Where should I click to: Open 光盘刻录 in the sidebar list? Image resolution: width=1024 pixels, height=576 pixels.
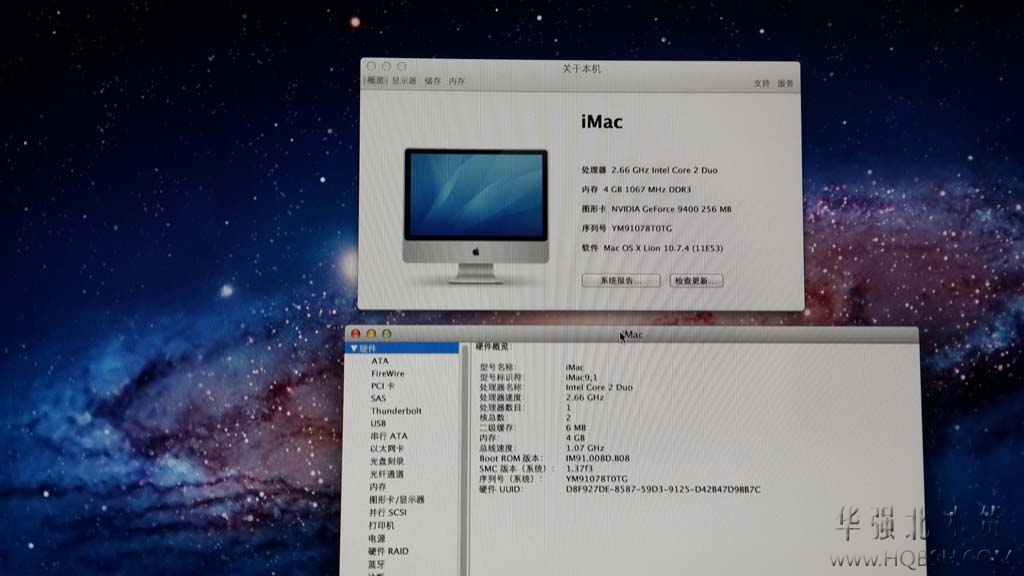pos(387,461)
